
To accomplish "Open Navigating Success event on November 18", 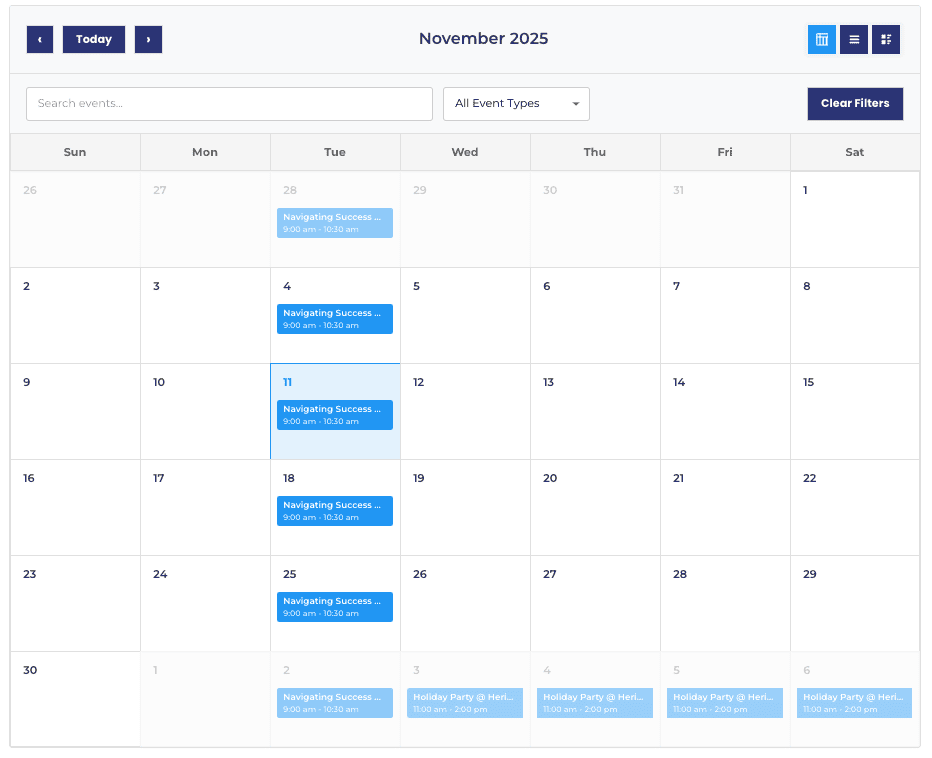I will click(335, 511).
